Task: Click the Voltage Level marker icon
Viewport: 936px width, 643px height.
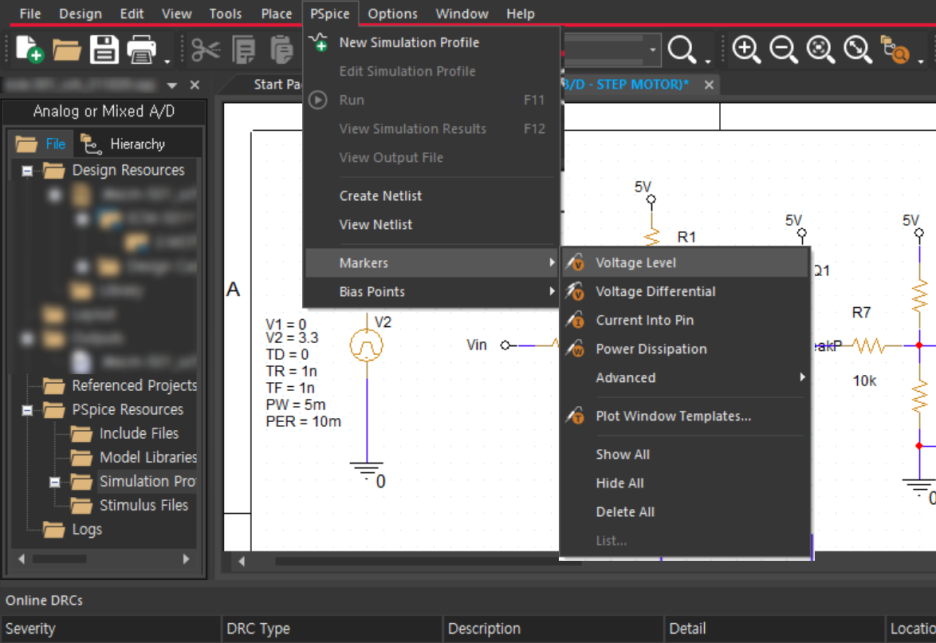Action: (x=575, y=262)
